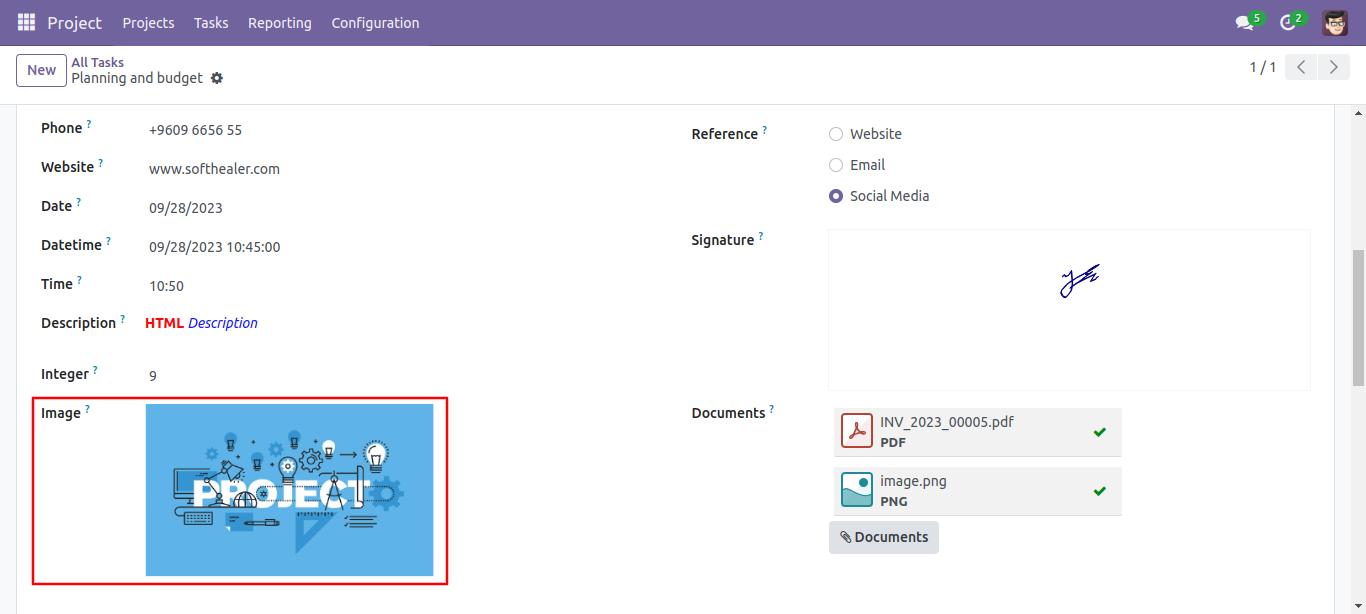Click the image.png file name

(x=913, y=481)
